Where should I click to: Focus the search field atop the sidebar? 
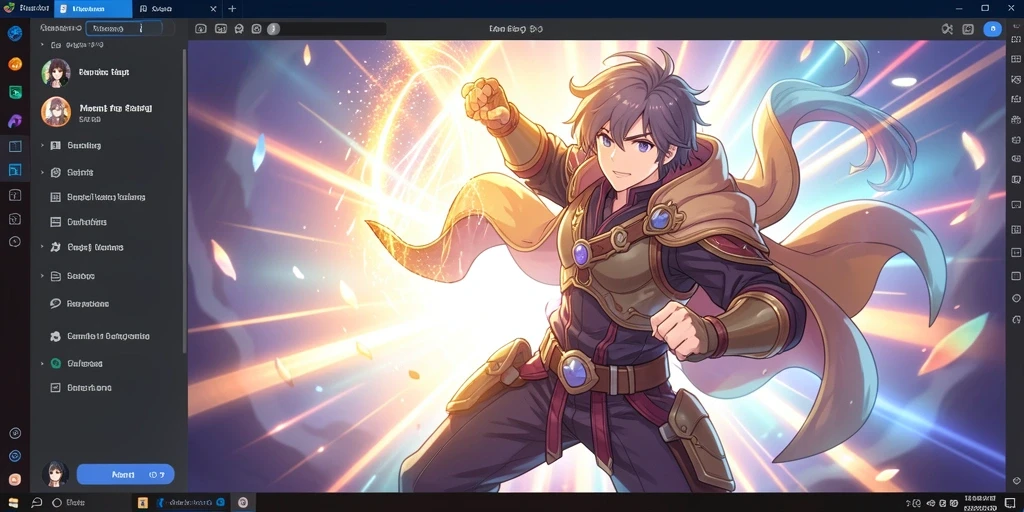point(124,29)
